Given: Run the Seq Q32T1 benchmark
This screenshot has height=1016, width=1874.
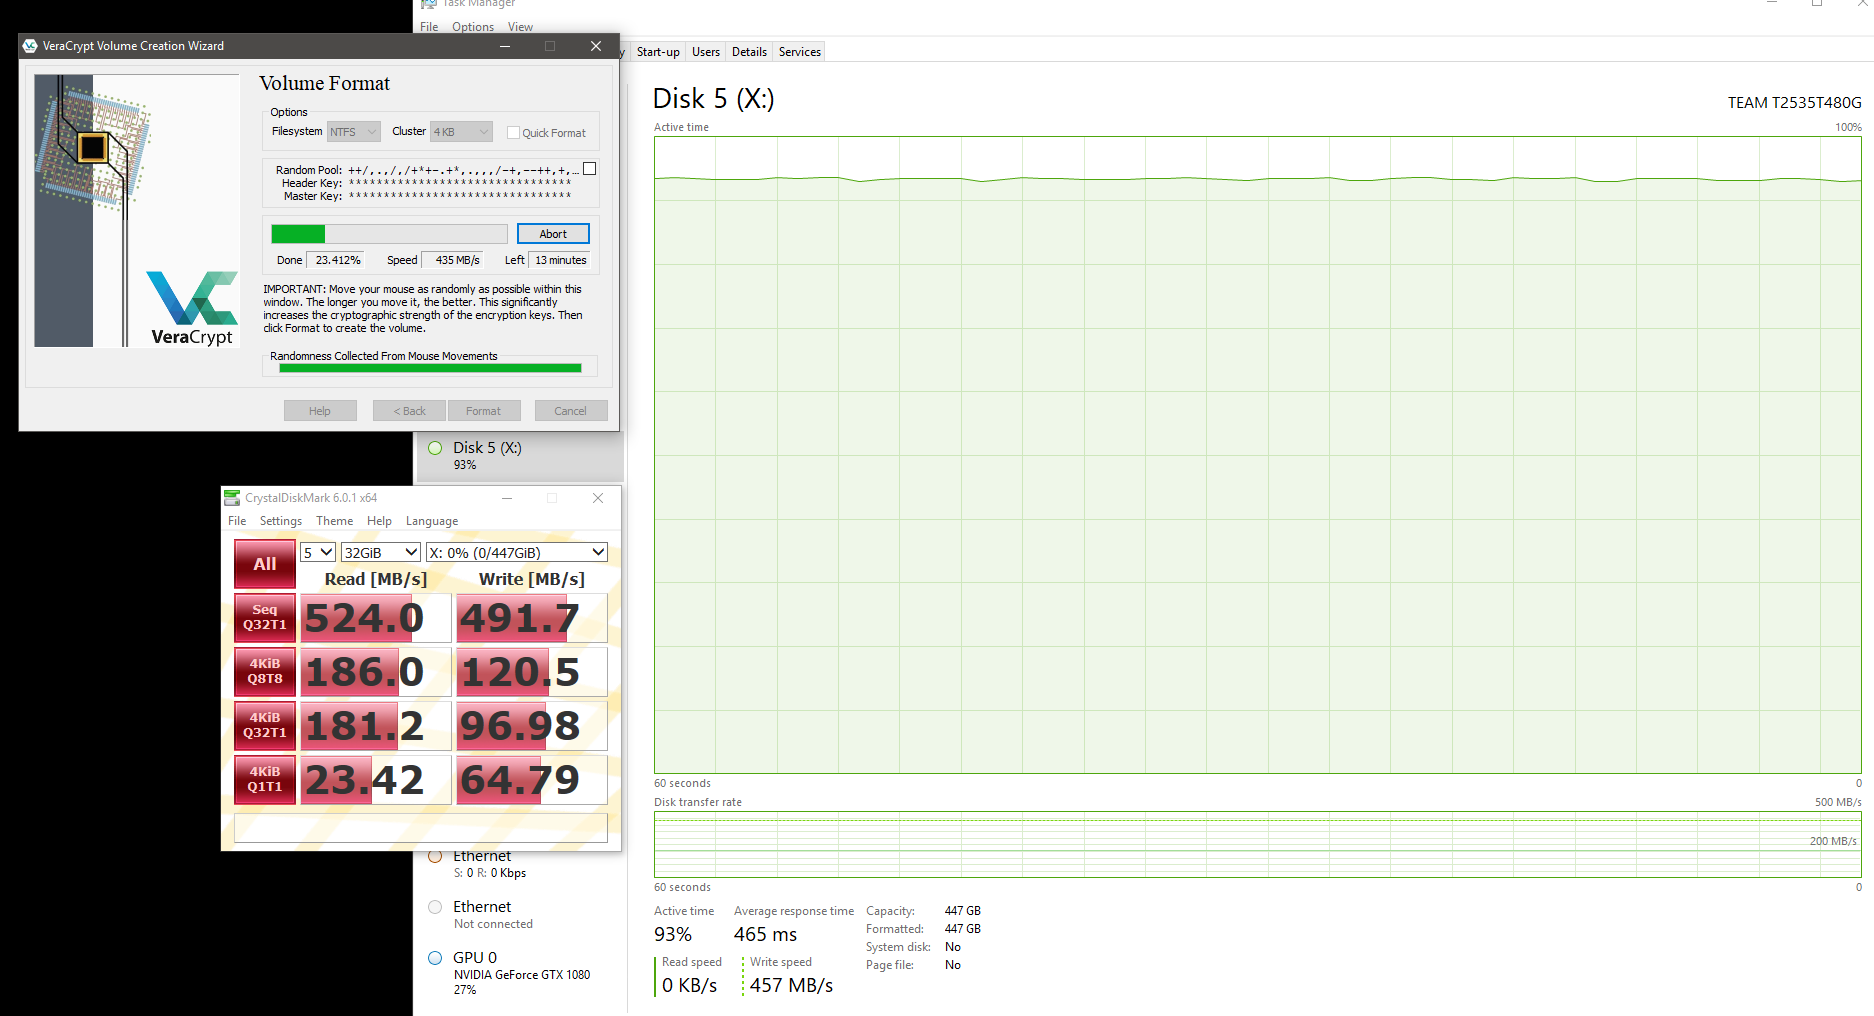Looking at the screenshot, I should point(265,617).
